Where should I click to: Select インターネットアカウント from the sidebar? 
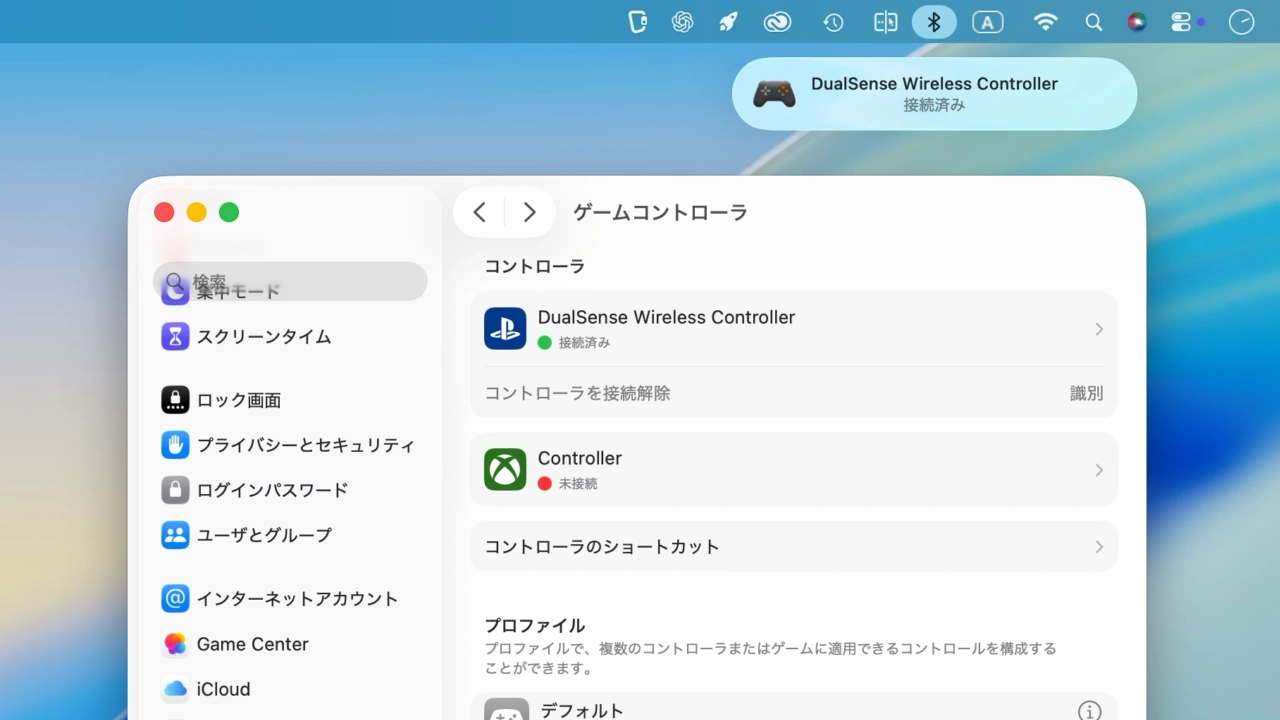(295, 598)
